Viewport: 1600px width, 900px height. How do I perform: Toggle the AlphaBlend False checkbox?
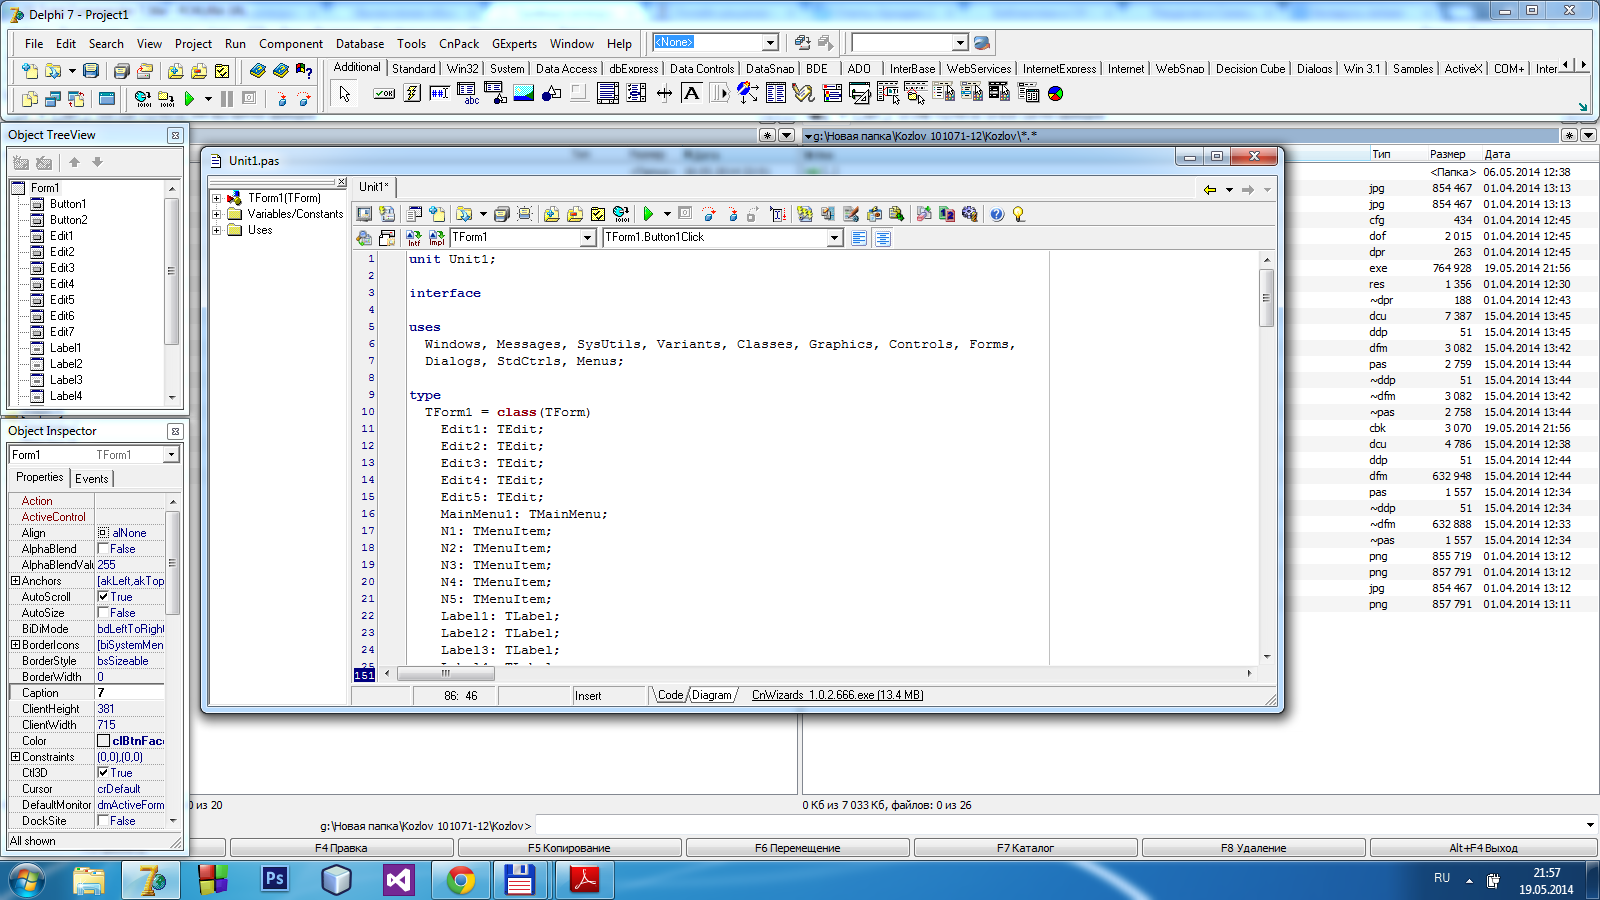(103, 549)
